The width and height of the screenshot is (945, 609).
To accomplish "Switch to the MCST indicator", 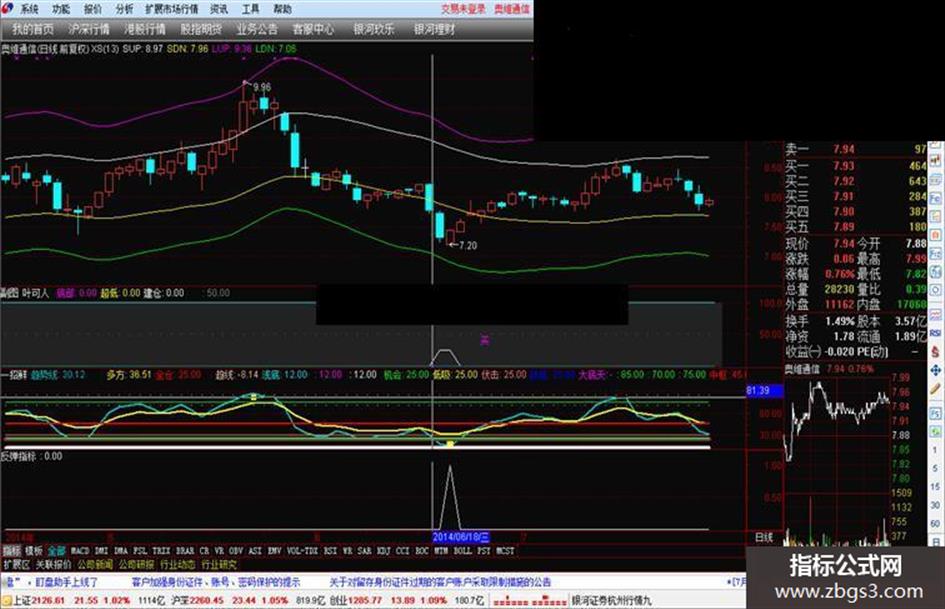I will 505,551.
